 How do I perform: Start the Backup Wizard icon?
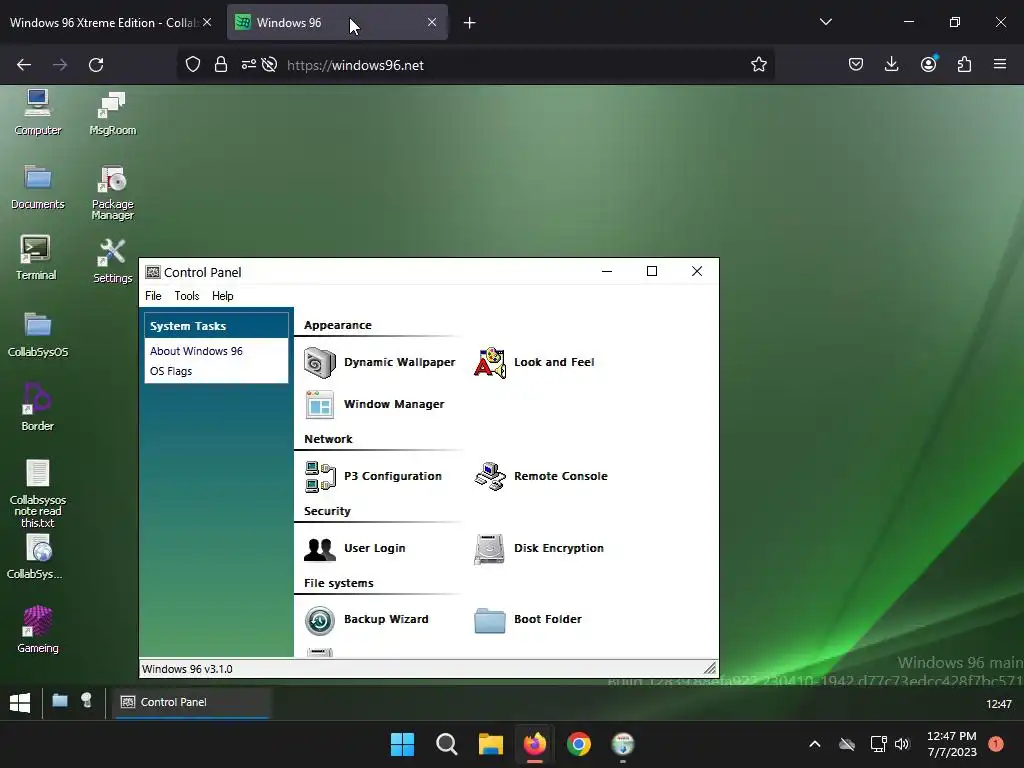320,620
